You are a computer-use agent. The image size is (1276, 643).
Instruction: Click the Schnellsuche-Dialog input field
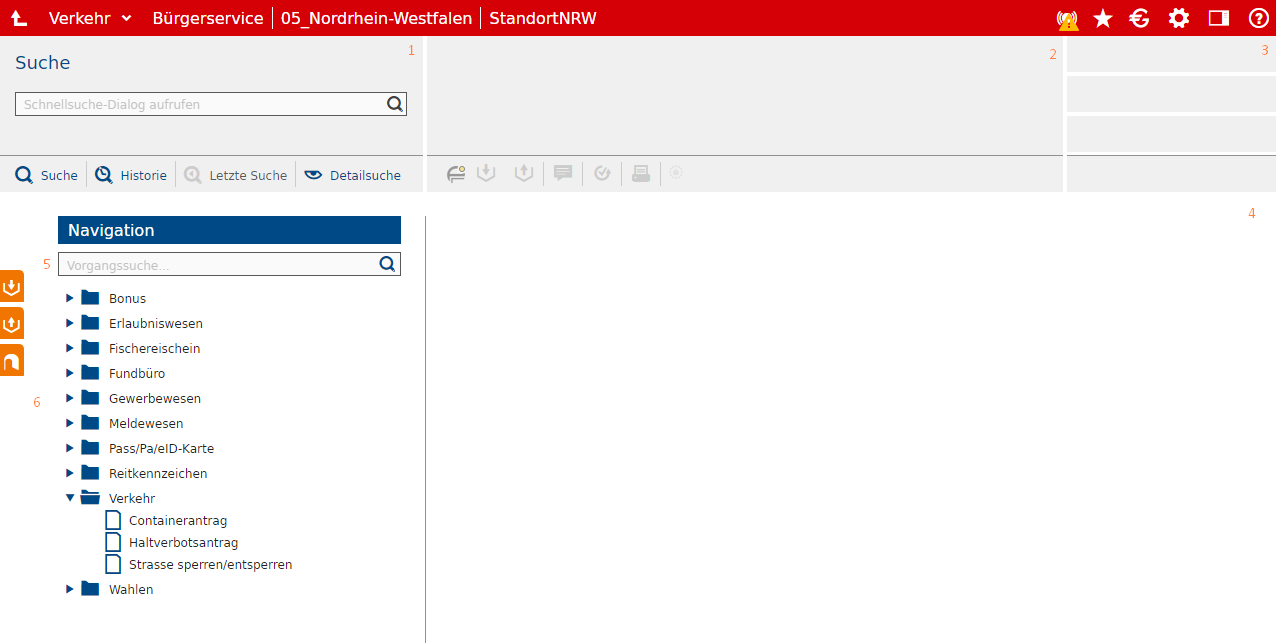[x=200, y=104]
